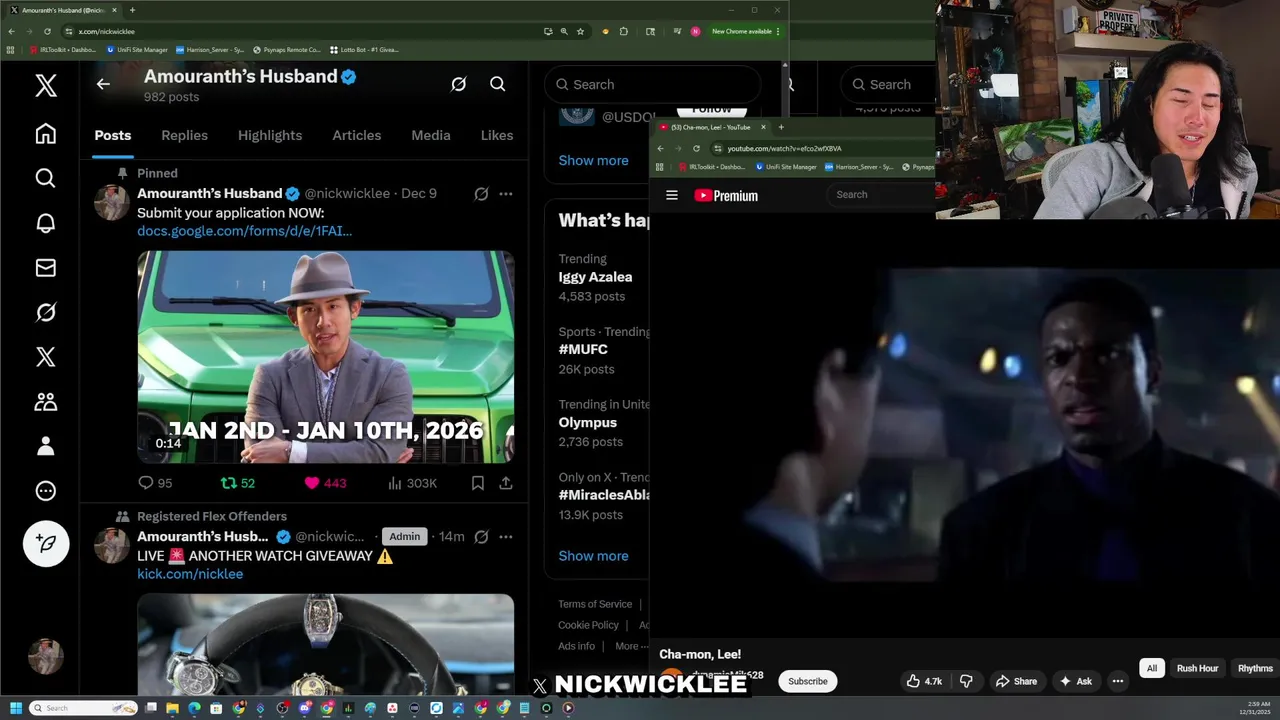This screenshot has height=720, width=1280.
Task: Go back with profile header arrow
Action: (103, 84)
